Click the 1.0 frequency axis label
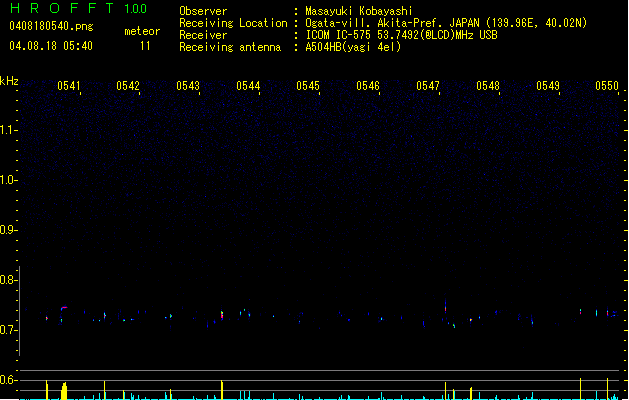This screenshot has height=400, width=629. (8, 180)
